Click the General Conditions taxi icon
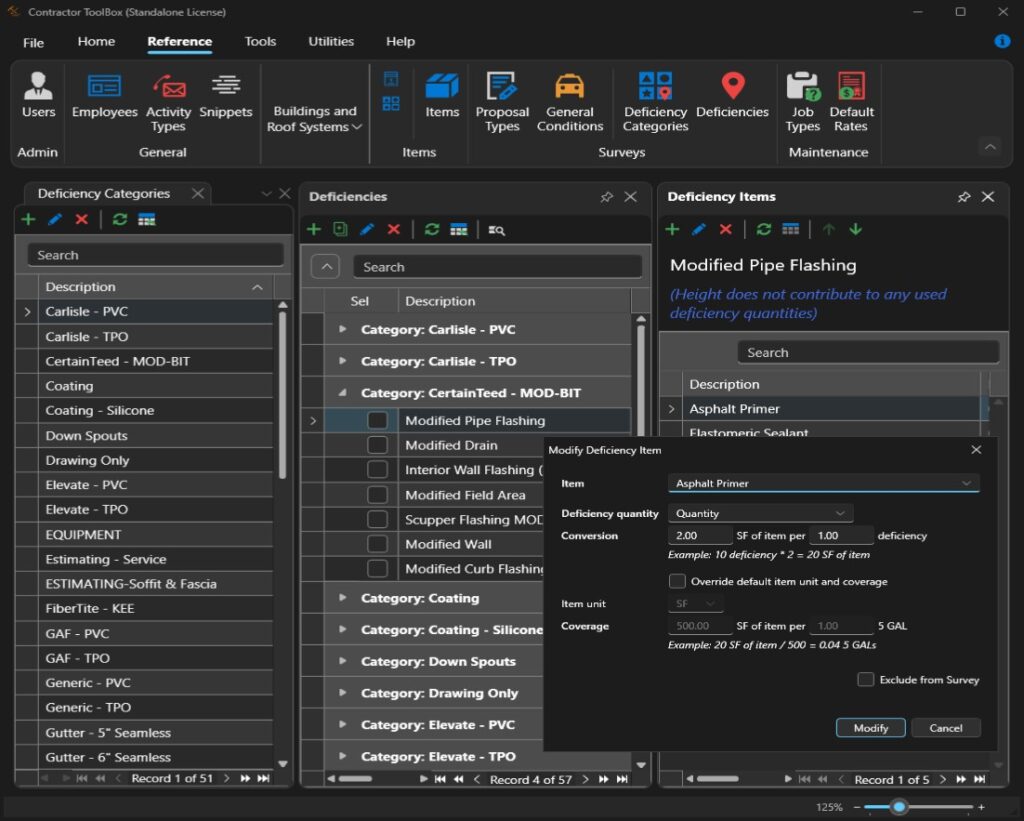1024x821 pixels. [569, 87]
